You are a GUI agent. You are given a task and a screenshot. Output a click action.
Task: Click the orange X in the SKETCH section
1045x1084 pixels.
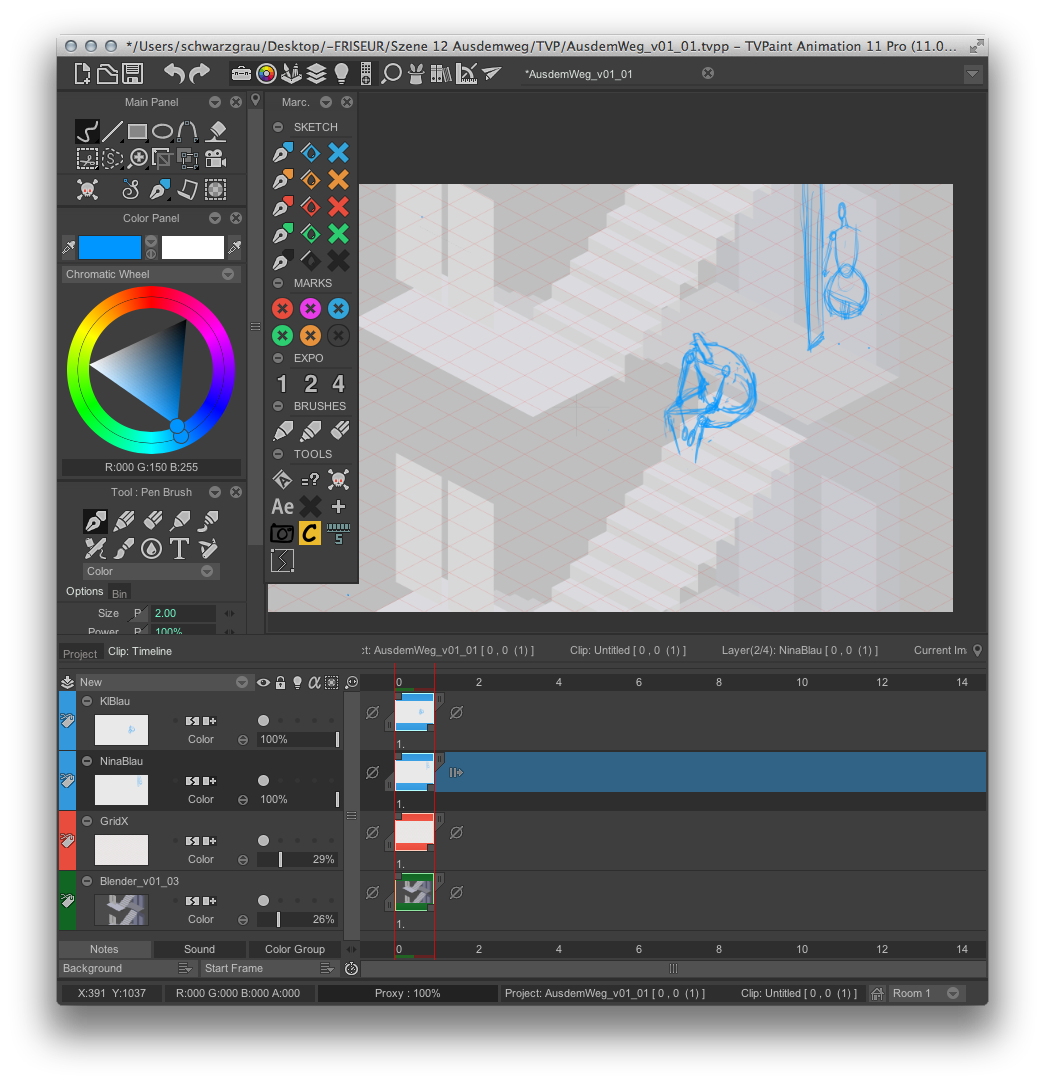(x=338, y=180)
